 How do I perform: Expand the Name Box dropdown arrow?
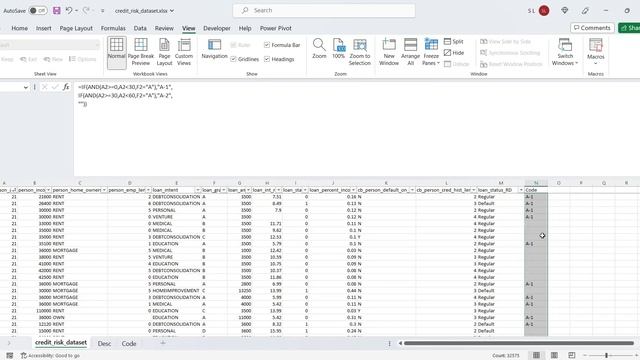(x=26, y=87)
